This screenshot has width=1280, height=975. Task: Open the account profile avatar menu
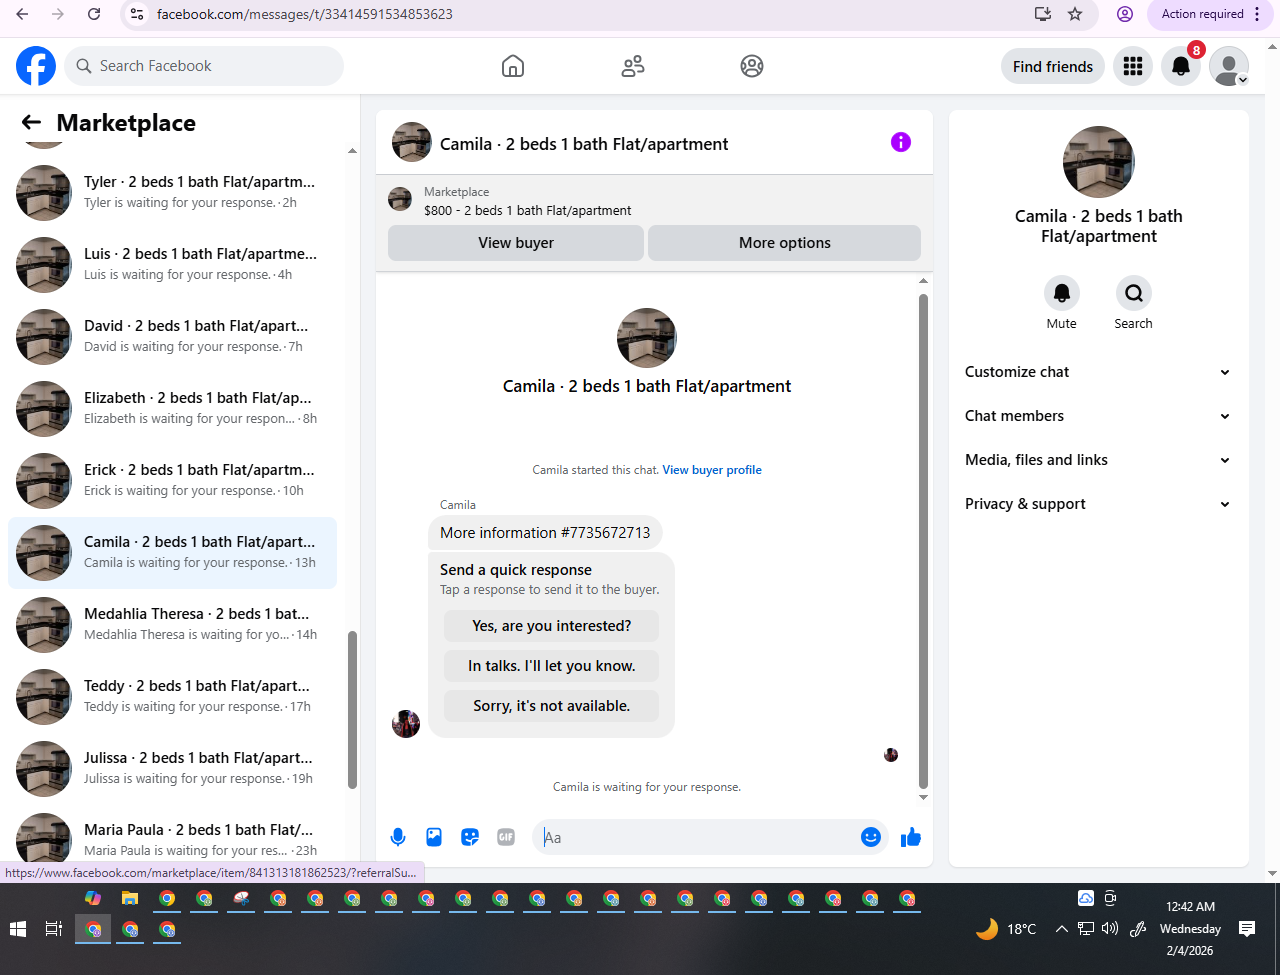coord(1229,66)
